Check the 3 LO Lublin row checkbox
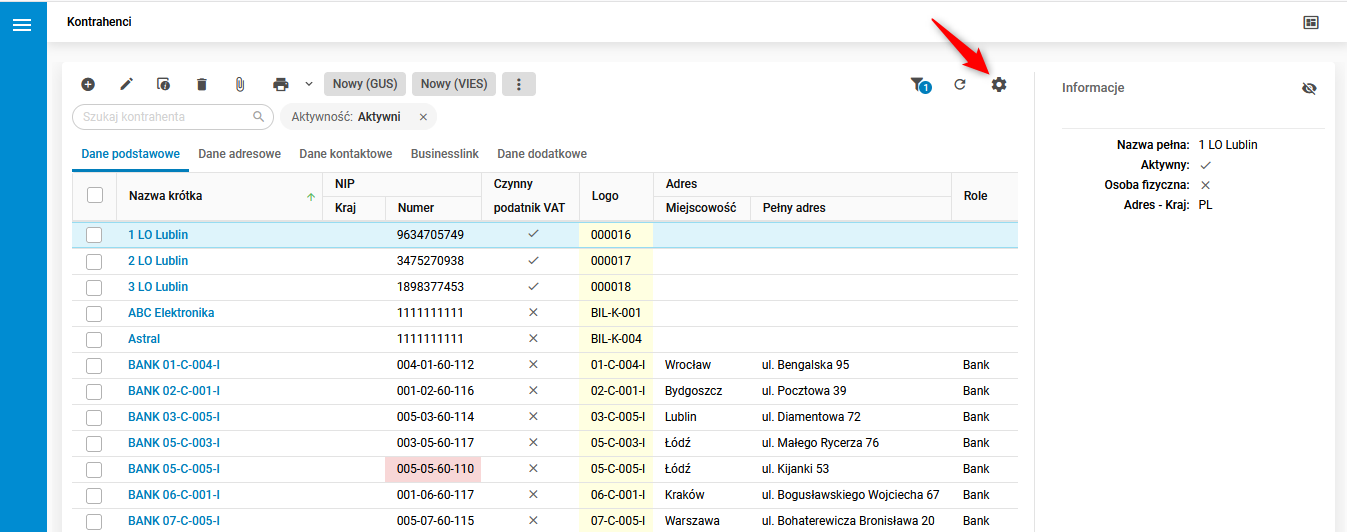 click(94, 287)
